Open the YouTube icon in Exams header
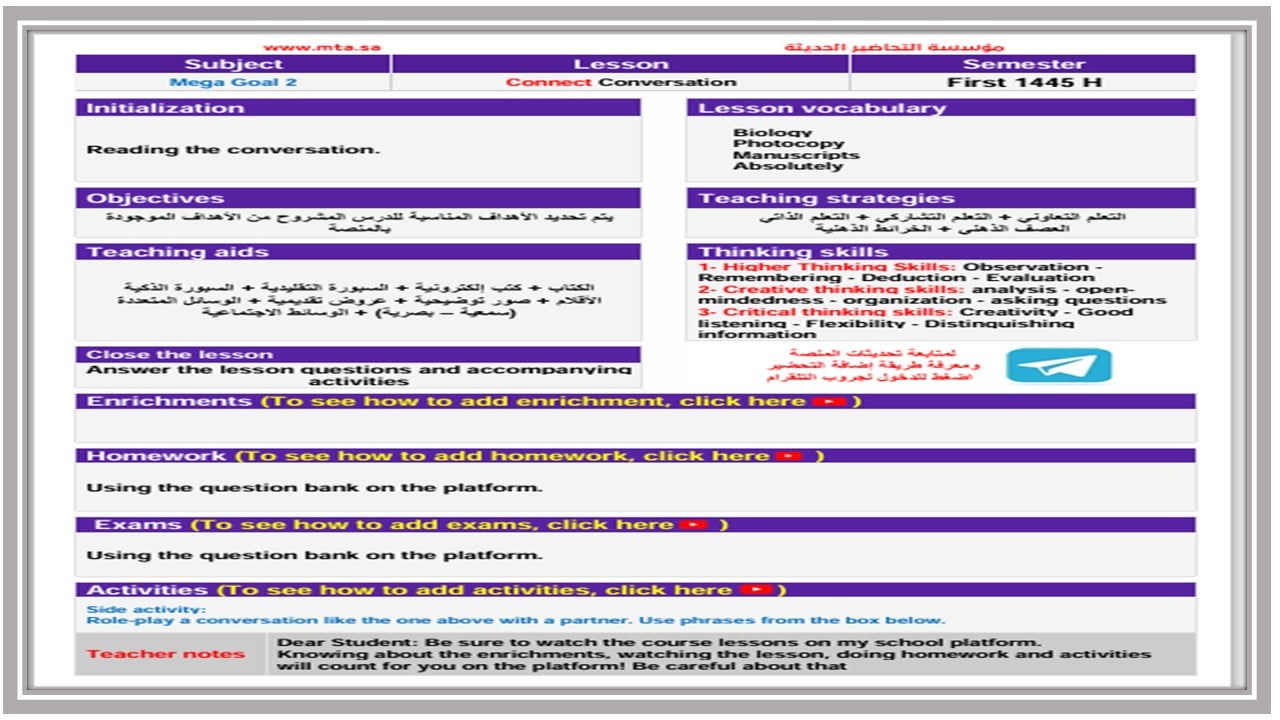 click(x=694, y=525)
